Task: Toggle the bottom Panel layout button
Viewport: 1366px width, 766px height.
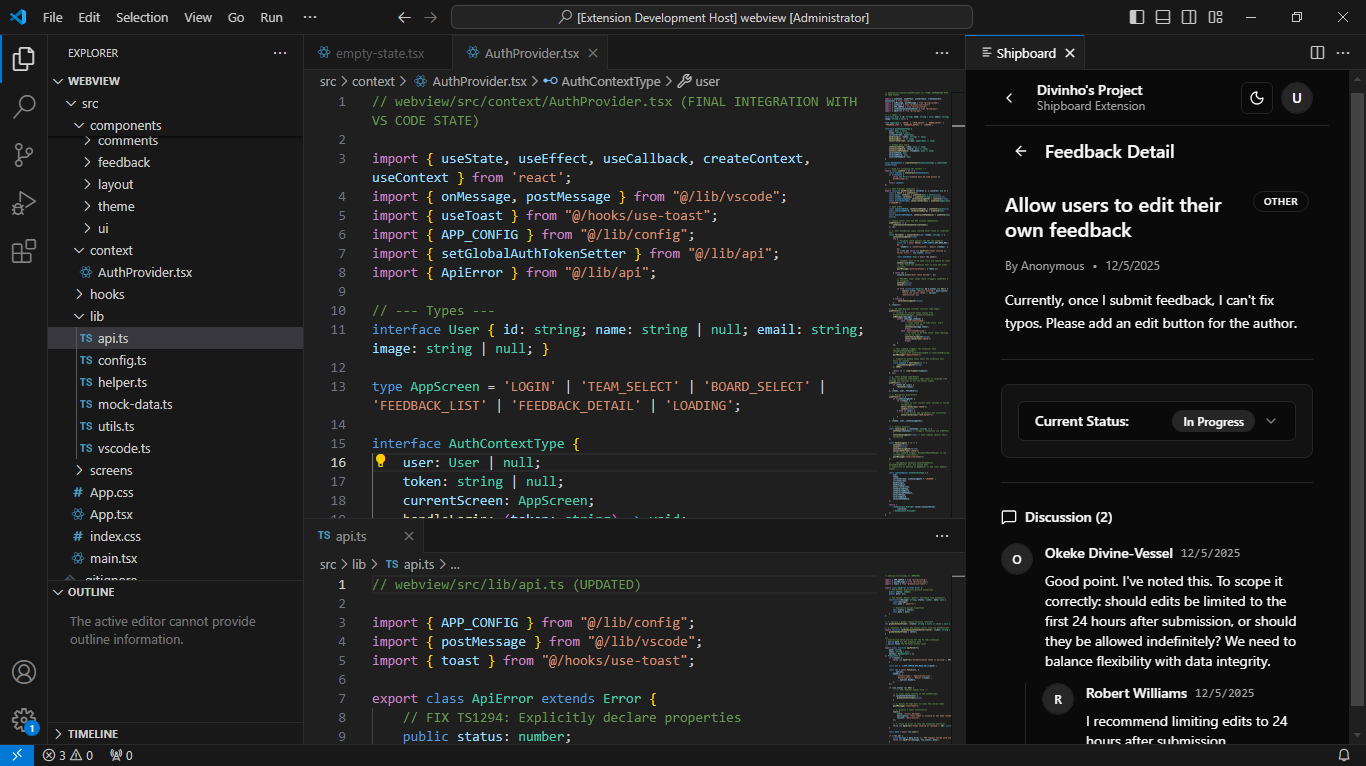Action: 1162,18
